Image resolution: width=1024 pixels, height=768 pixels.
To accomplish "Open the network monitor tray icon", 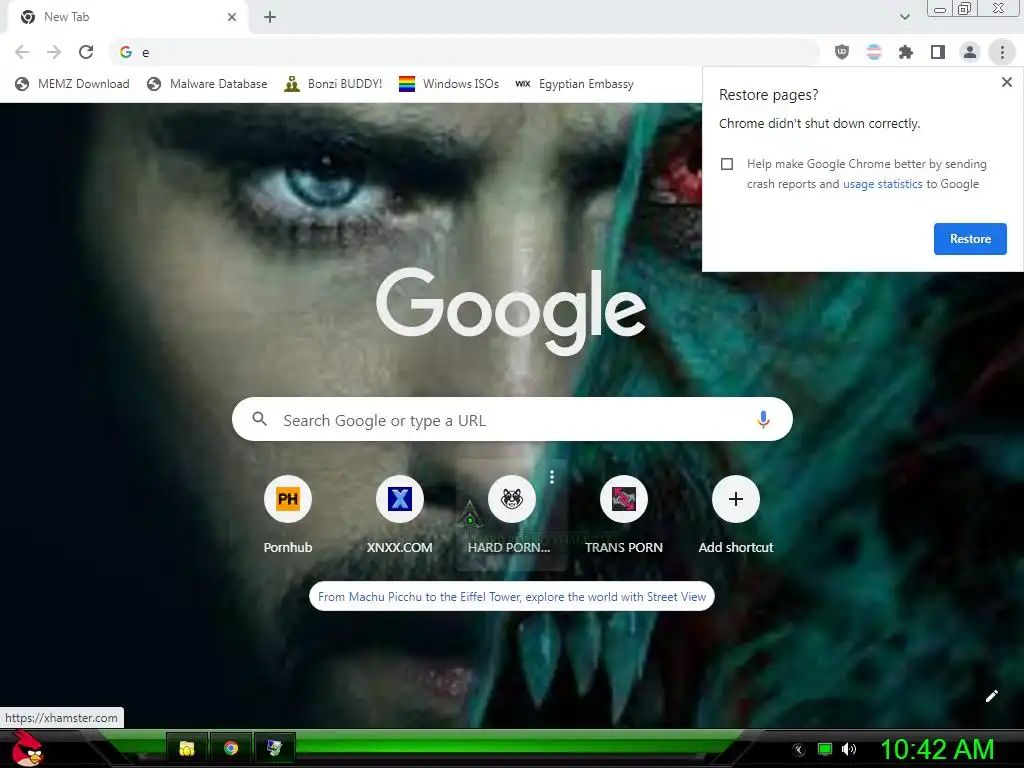I will pyautogui.click(x=825, y=749).
